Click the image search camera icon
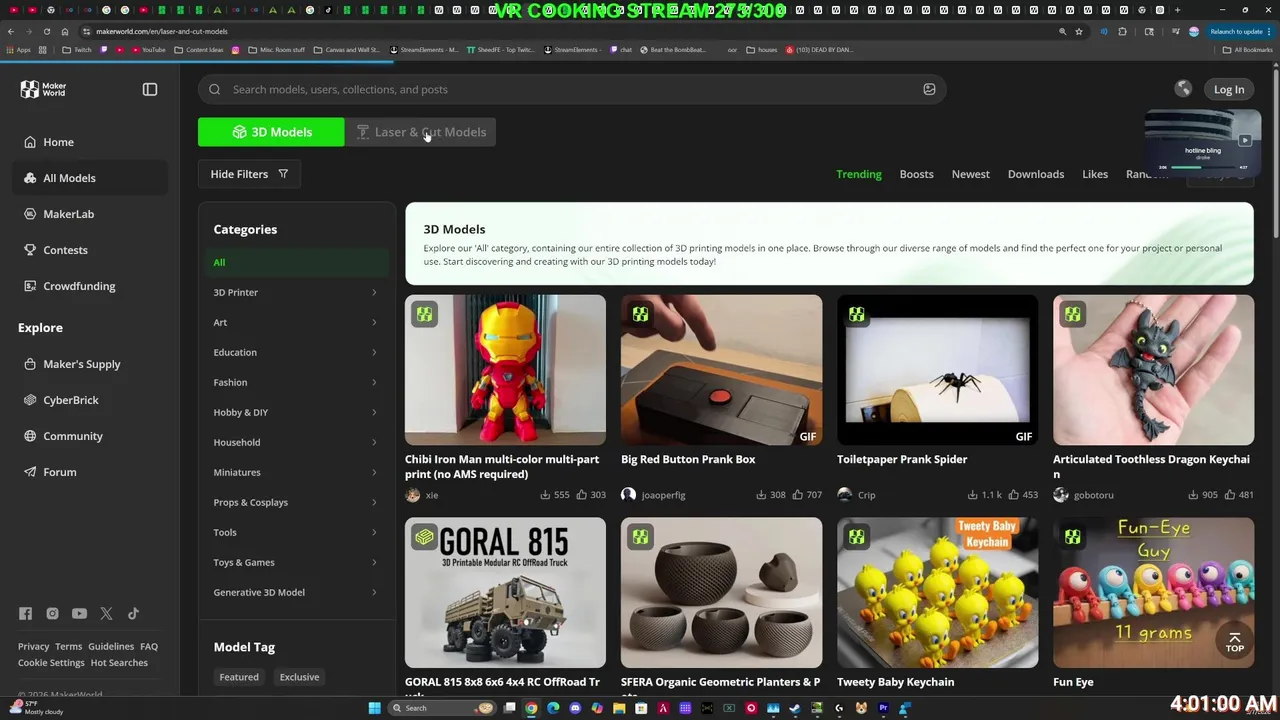The width and height of the screenshot is (1280, 720). pyautogui.click(x=929, y=89)
